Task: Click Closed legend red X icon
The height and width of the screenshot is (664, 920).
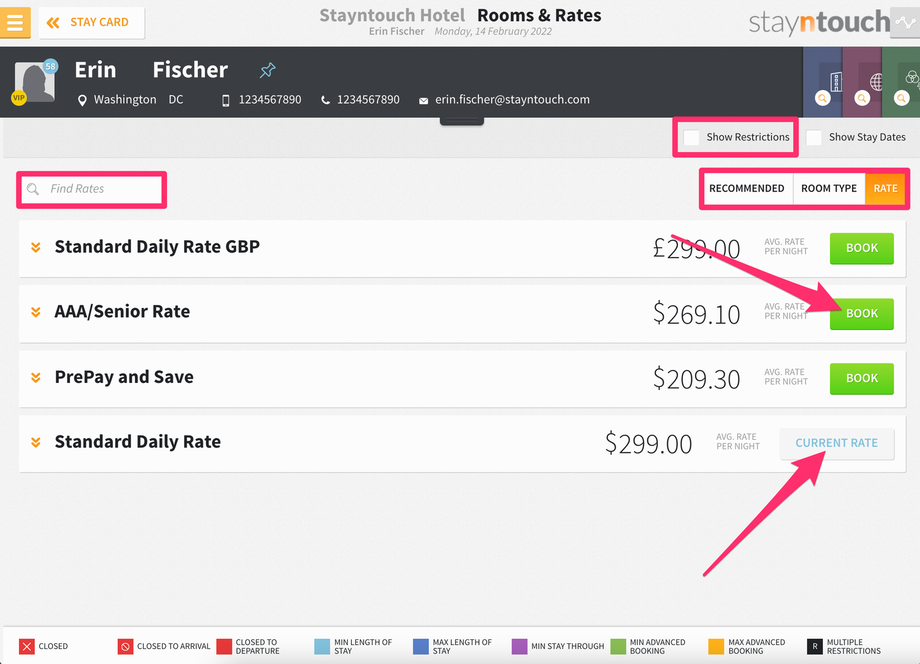Action: pos(26,646)
